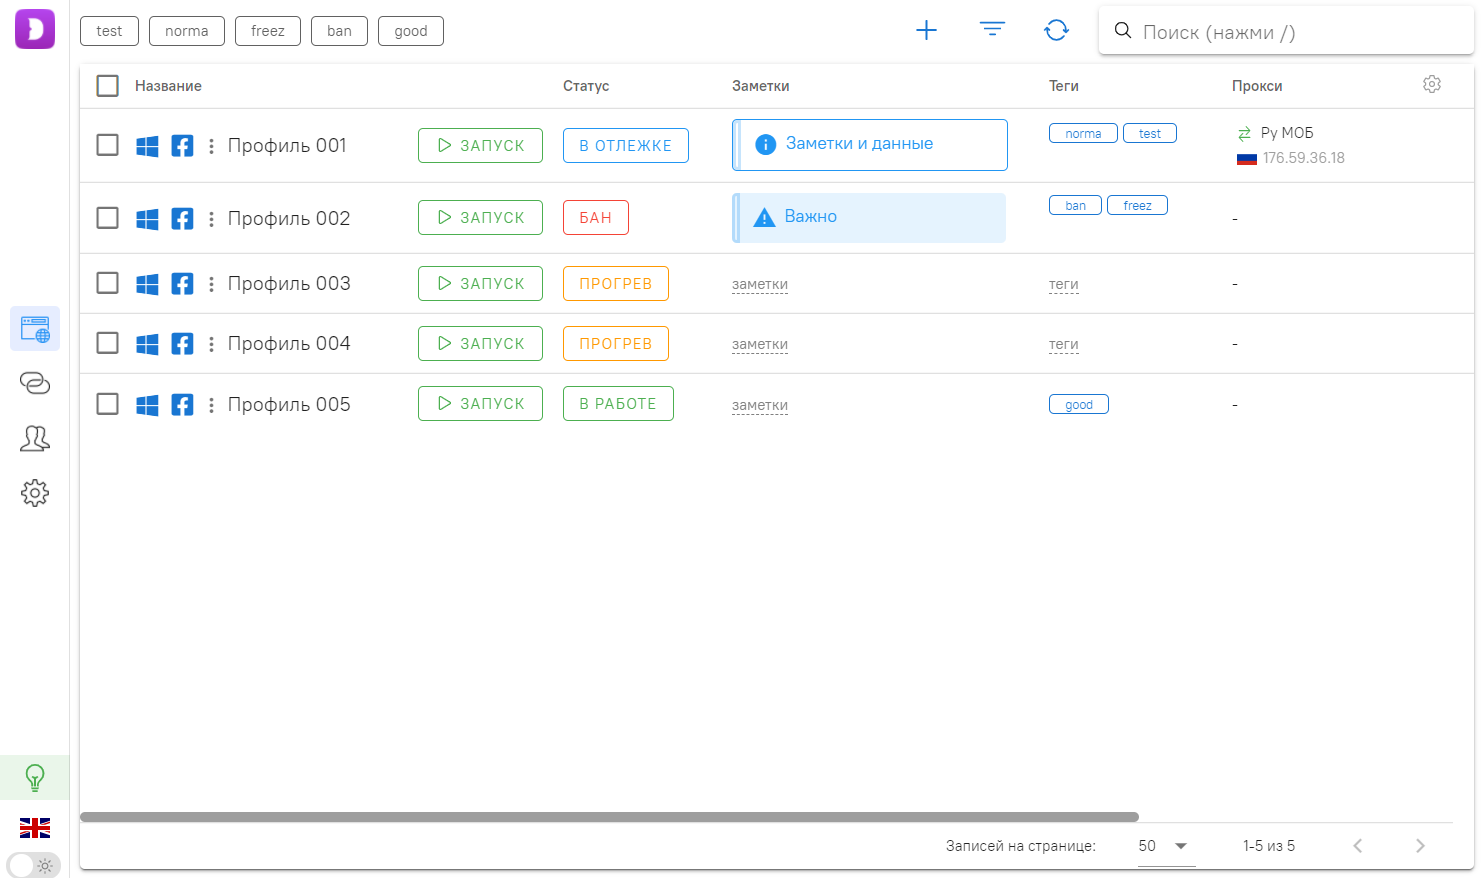Toggle the select-all checkbox in header
This screenshot has width=1483, height=878.
point(107,86)
